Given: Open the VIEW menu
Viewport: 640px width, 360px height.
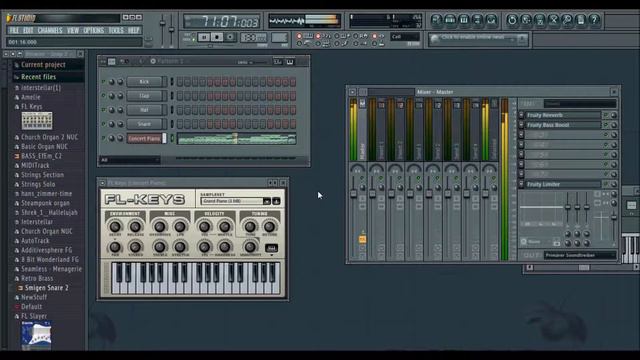Looking at the screenshot, I should pyautogui.click(x=73, y=31).
